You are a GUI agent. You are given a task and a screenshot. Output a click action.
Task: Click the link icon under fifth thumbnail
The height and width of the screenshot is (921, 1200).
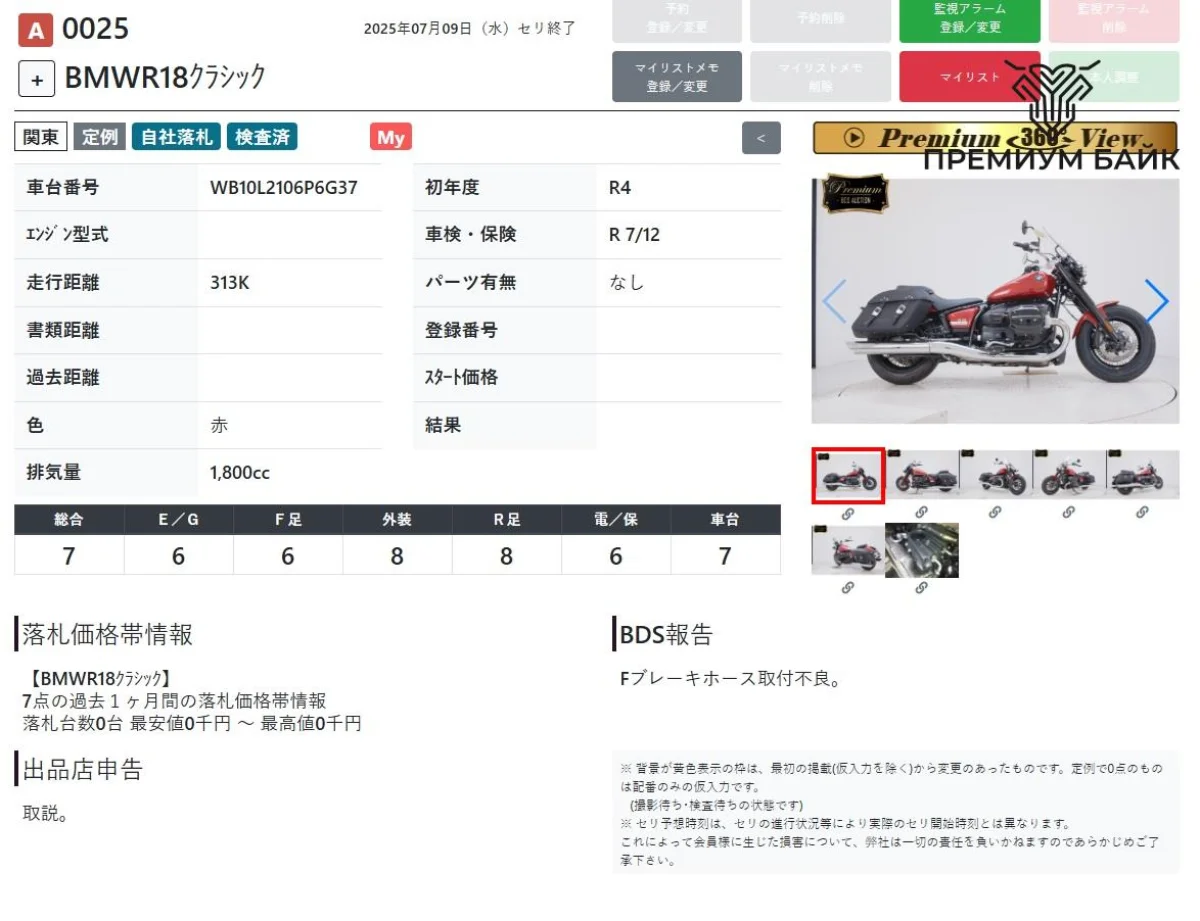(x=1142, y=513)
